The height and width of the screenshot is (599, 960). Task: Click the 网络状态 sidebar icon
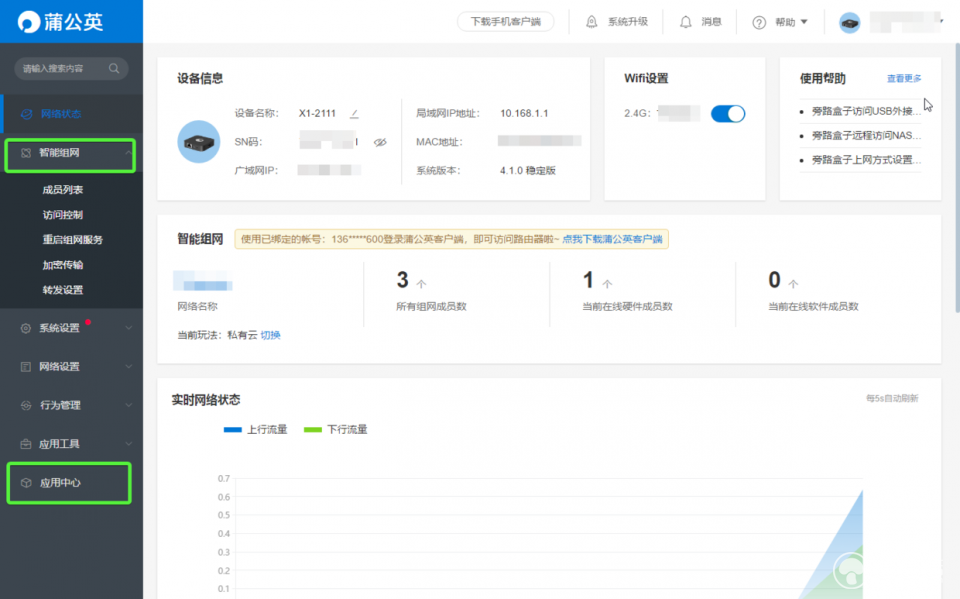pyautogui.click(x=26, y=114)
